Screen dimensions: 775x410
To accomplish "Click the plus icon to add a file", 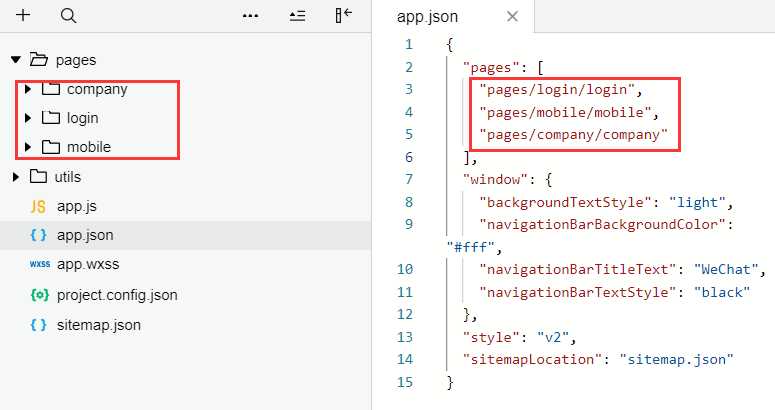I will 23,15.
